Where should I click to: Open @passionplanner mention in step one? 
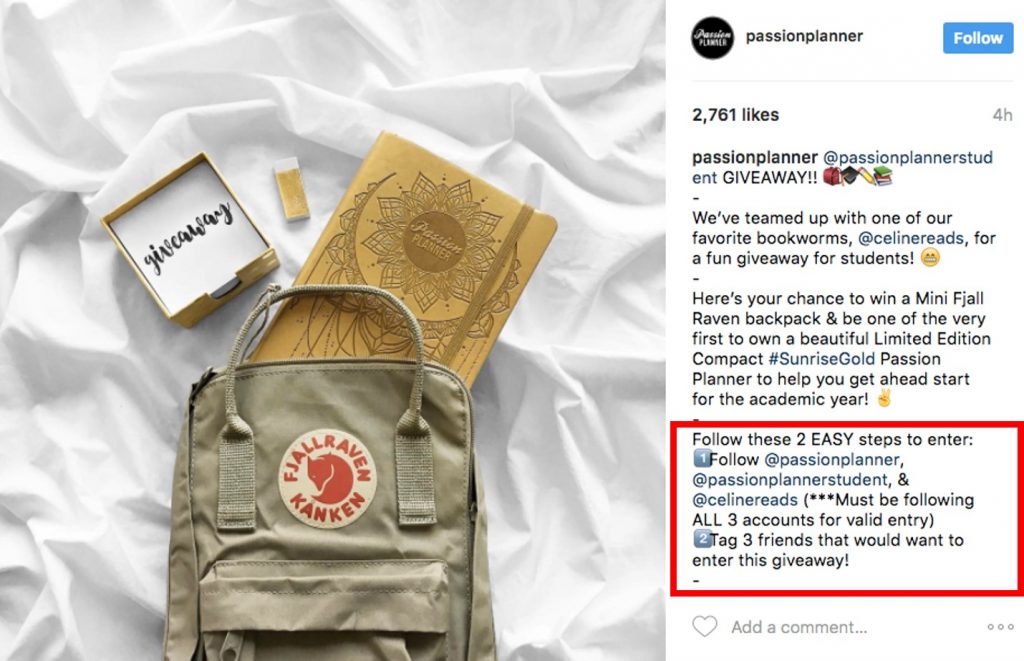tap(831, 459)
